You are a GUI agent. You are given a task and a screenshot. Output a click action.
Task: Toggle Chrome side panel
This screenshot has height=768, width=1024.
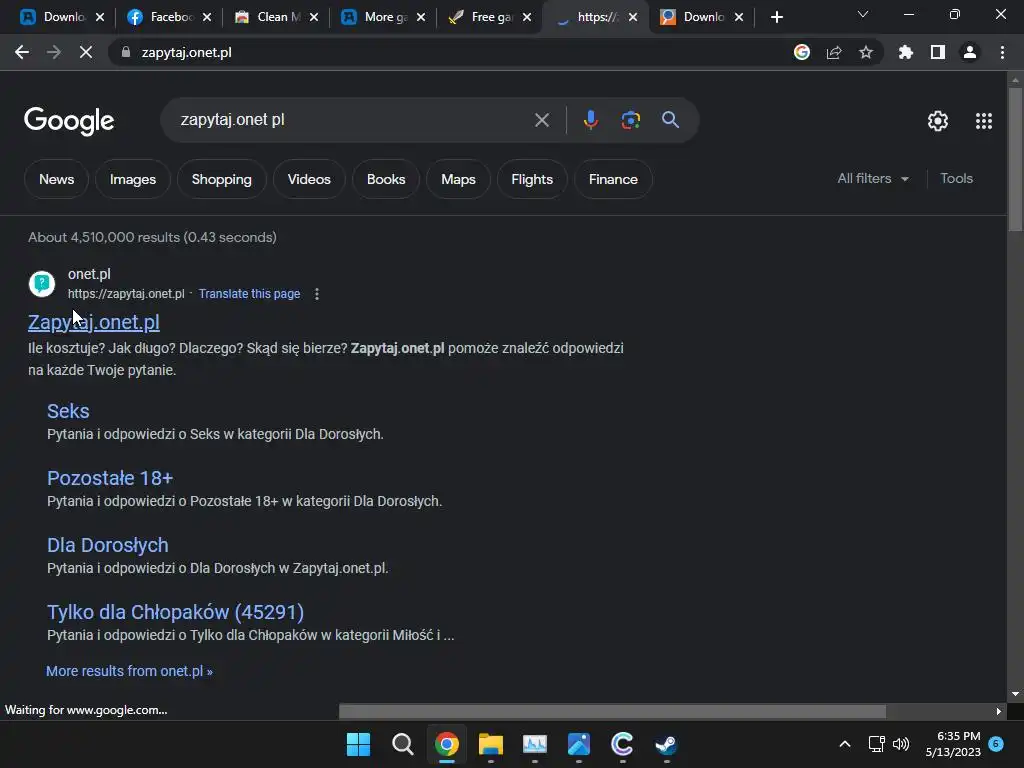point(938,52)
